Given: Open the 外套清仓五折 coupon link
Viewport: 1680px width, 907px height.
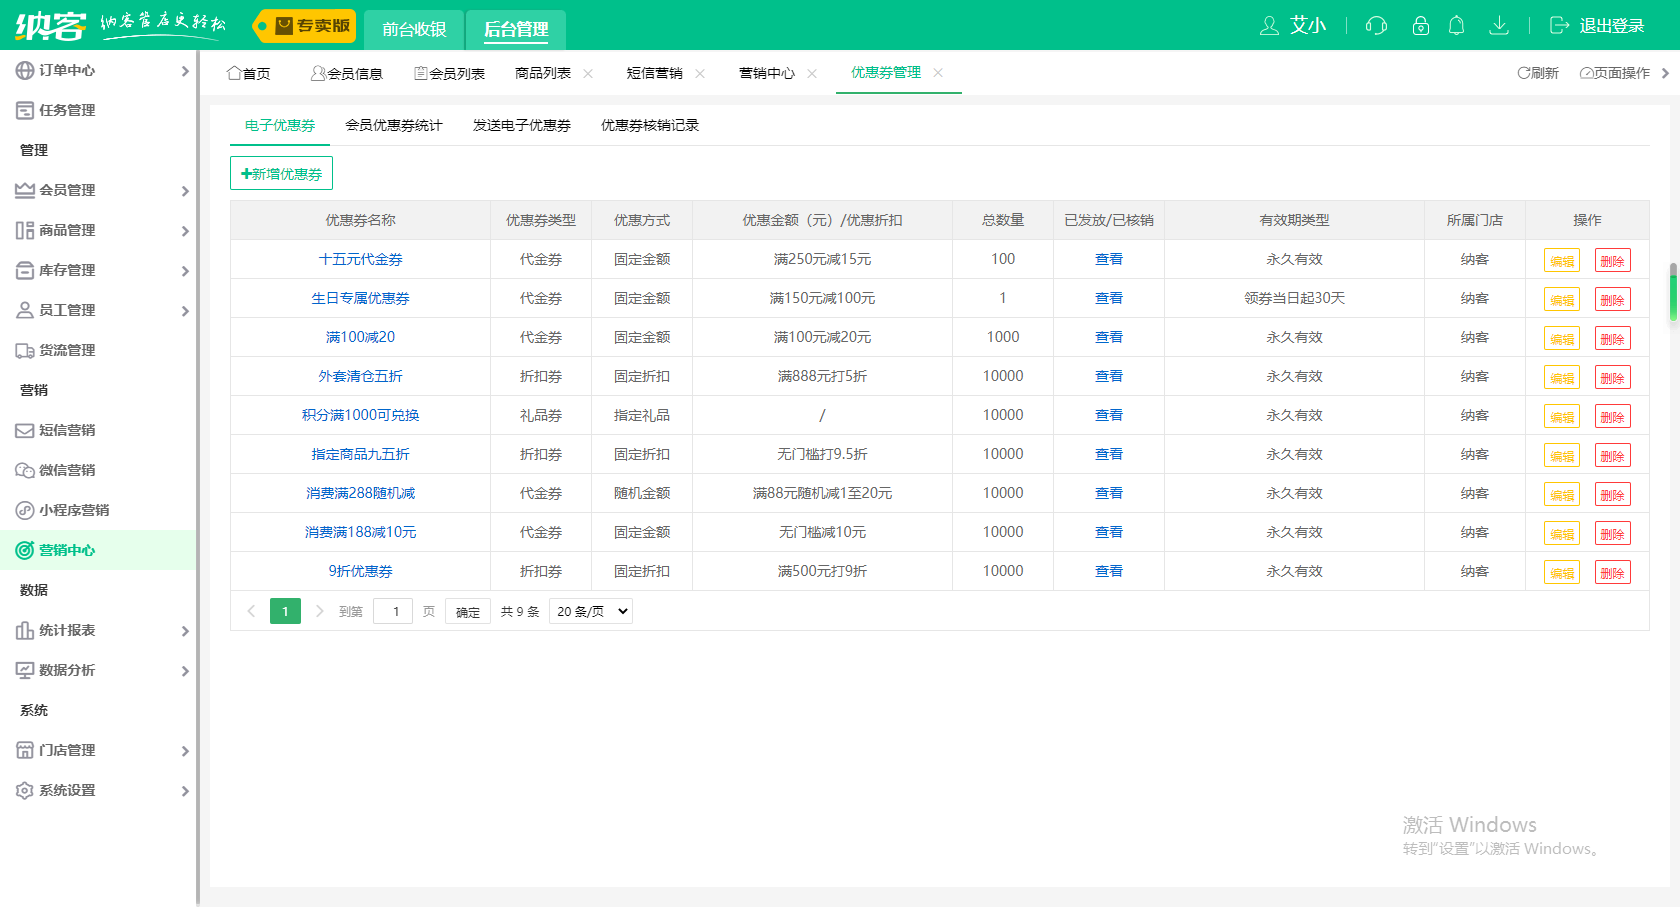Looking at the screenshot, I should pos(360,376).
